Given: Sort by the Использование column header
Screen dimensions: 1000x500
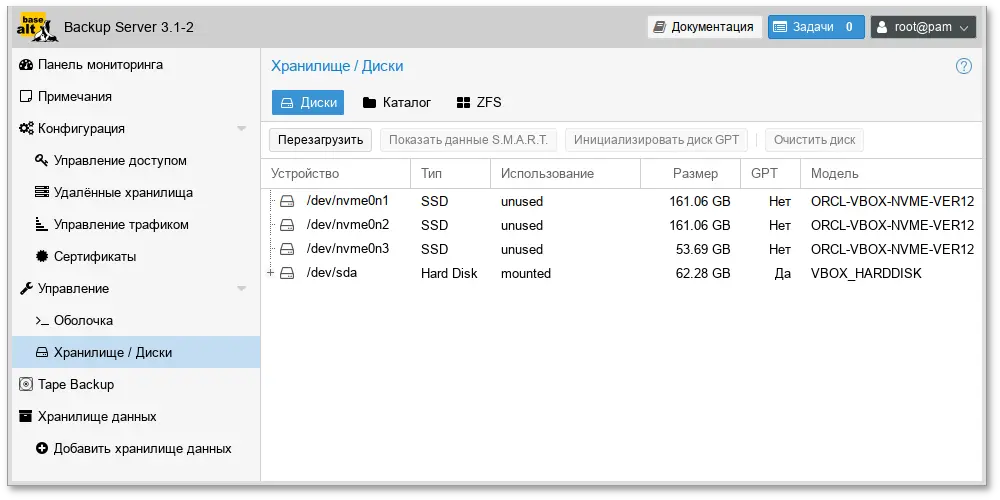Looking at the screenshot, I should click(x=565, y=173).
